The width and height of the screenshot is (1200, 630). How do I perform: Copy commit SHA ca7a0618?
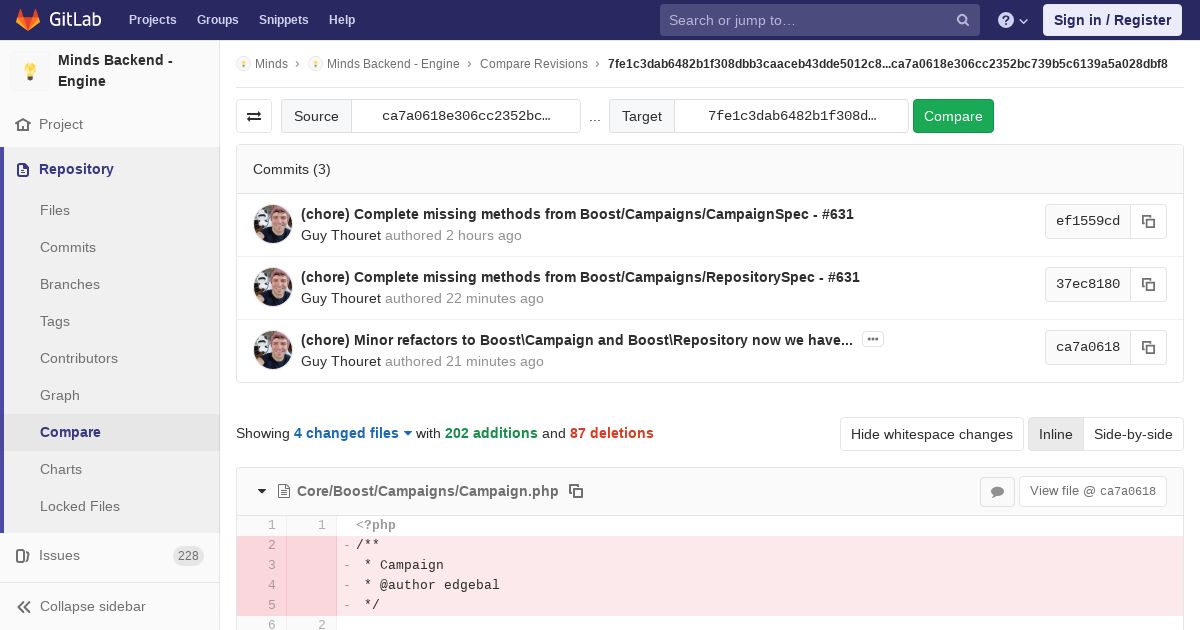1148,347
